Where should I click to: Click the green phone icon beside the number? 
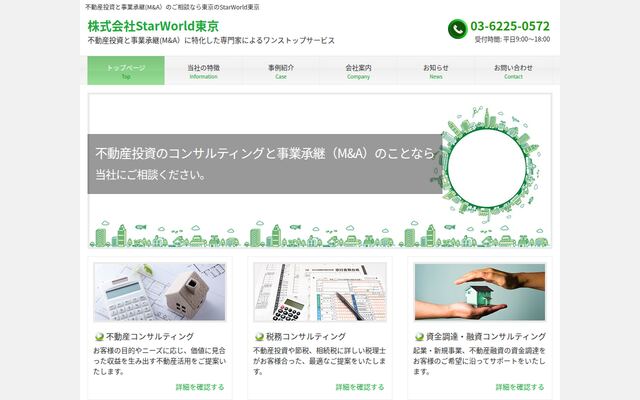(x=458, y=29)
